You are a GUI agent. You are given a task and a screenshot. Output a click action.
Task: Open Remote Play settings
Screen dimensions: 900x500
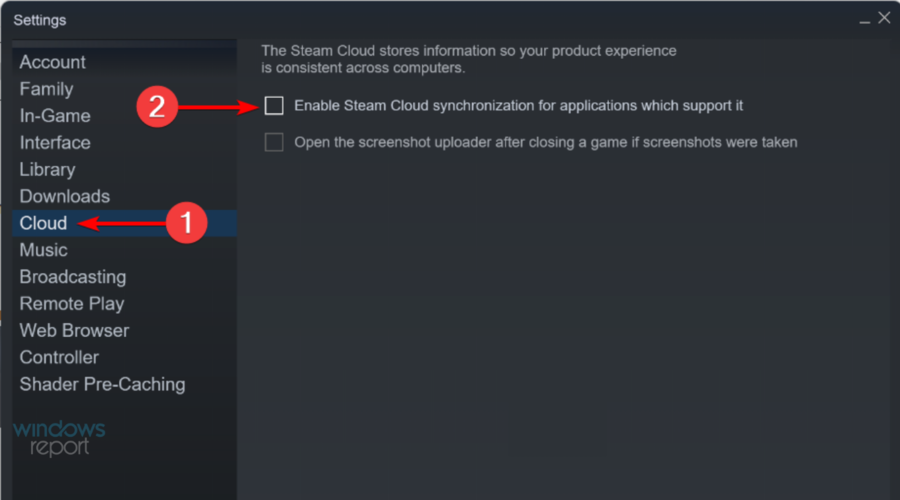72,304
